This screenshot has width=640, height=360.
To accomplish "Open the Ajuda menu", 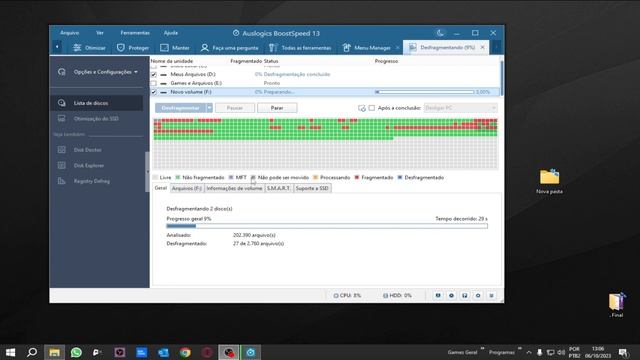I will [x=171, y=33].
